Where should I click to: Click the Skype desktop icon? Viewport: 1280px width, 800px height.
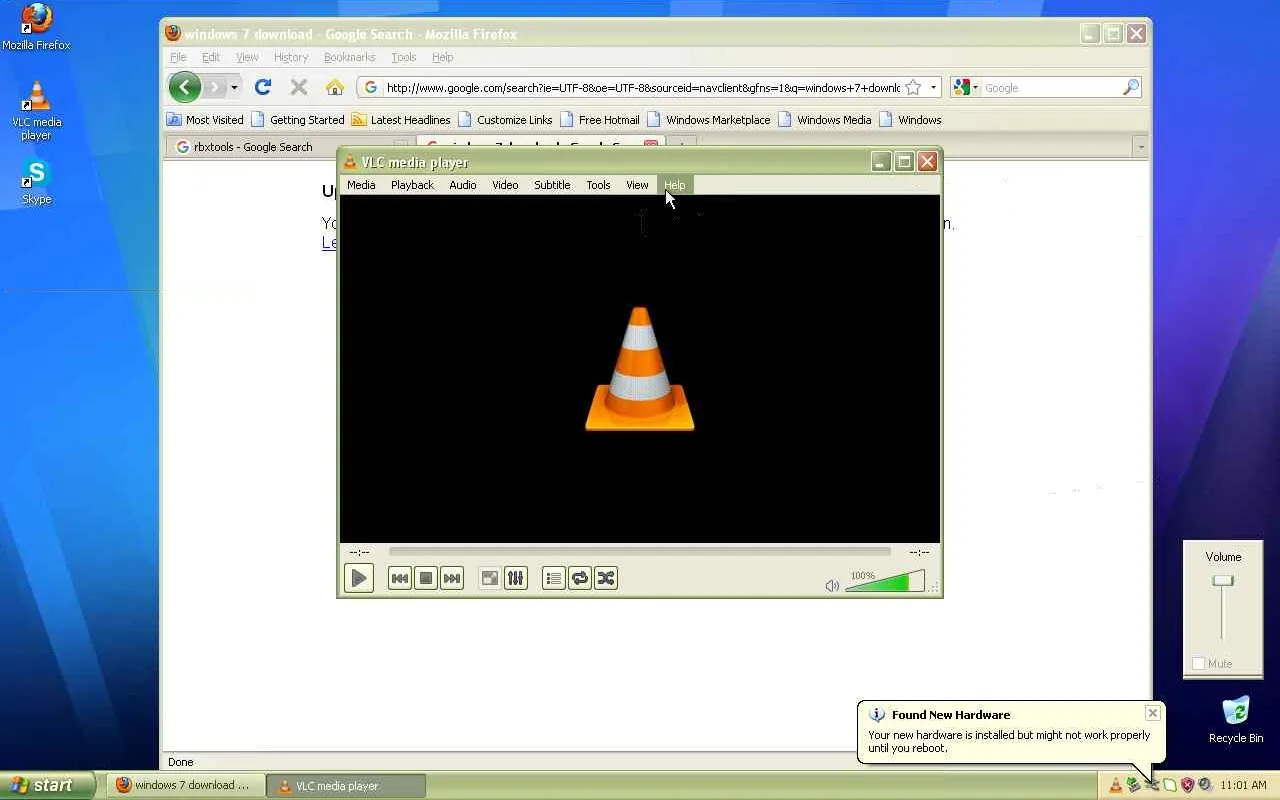(x=36, y=183)
